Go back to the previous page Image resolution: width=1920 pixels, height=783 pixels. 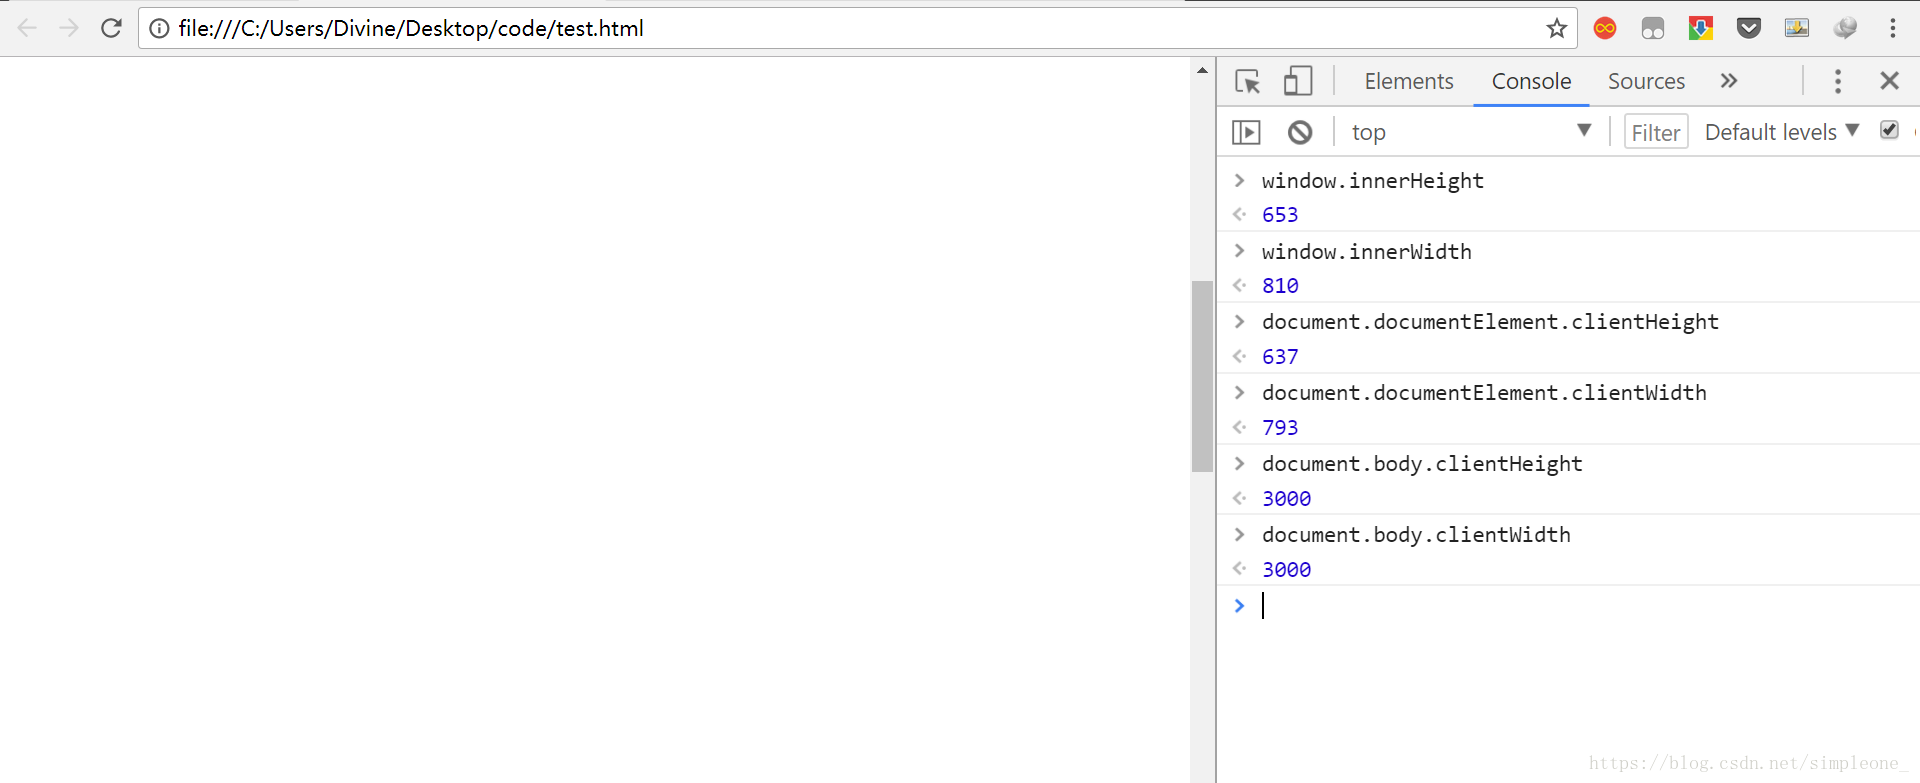tap(27, 28)
